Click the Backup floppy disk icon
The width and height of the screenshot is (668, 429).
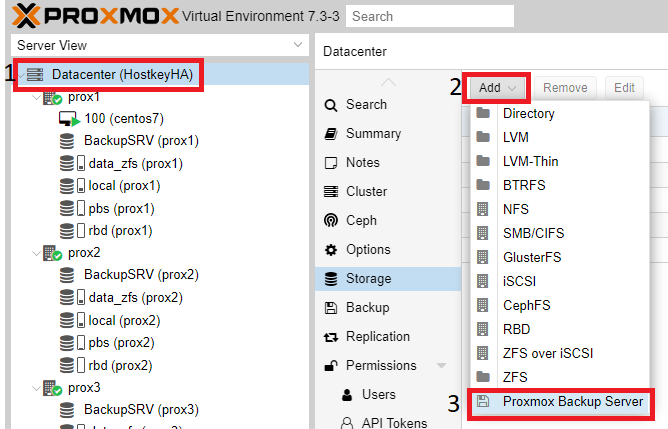[331, 308]
